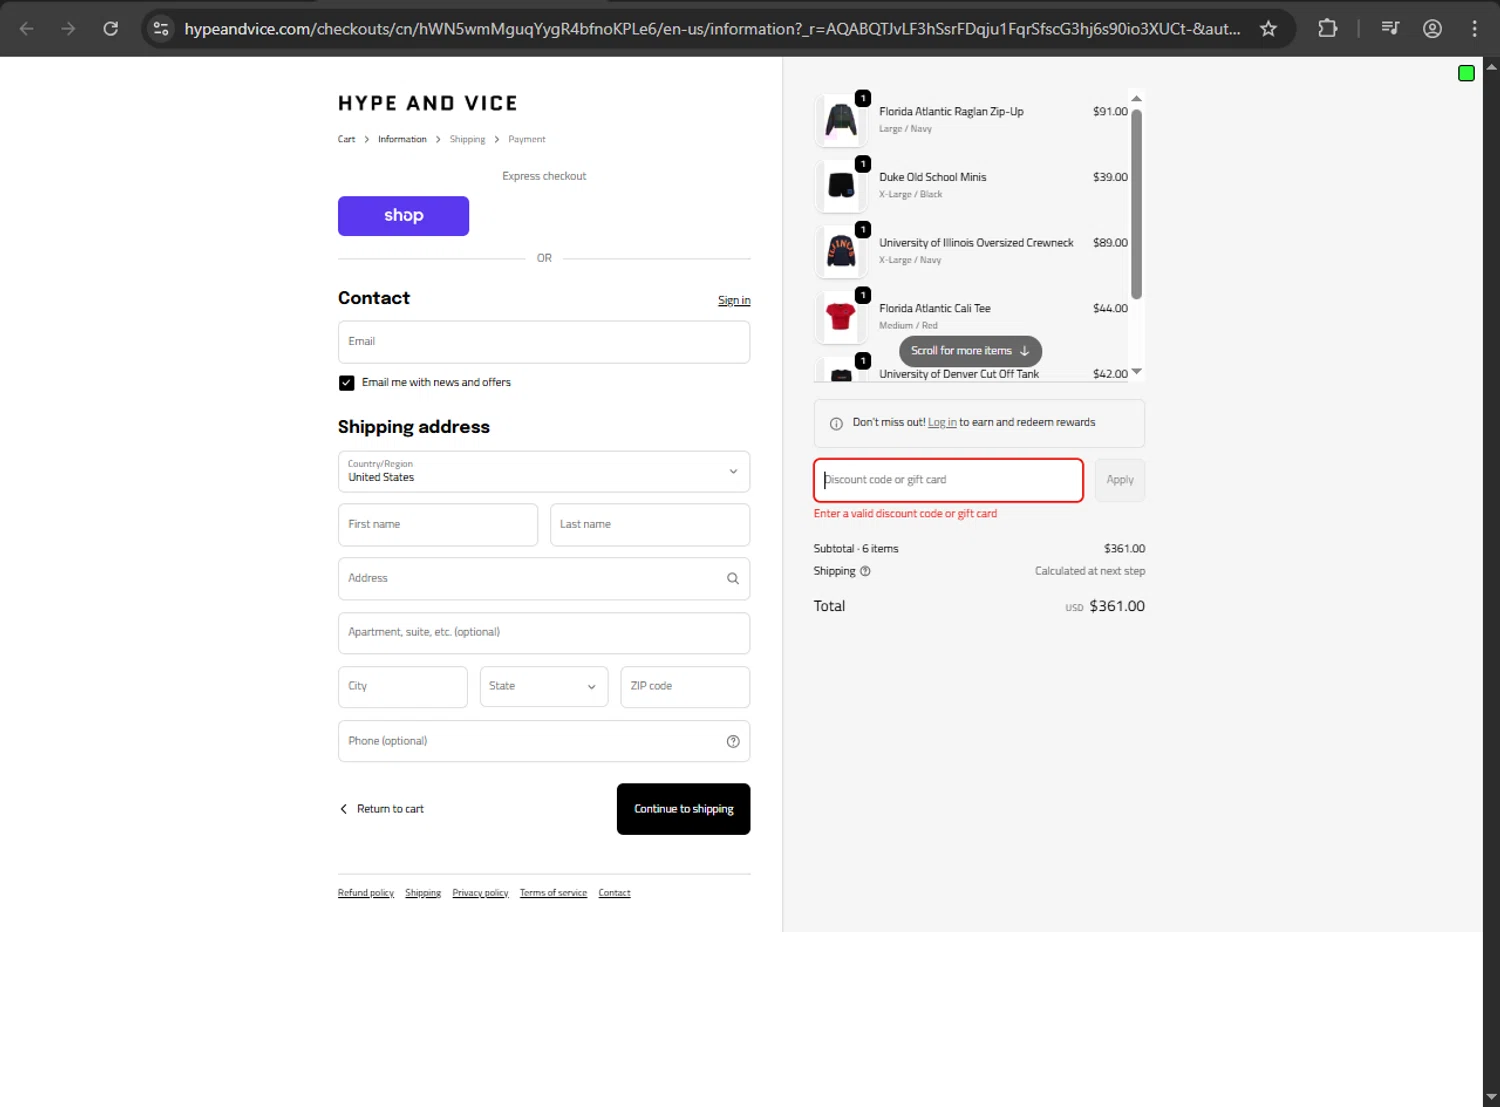Click the Apartment, suite field
The image size is (1500, 1107).
click(x=544, y=633)
